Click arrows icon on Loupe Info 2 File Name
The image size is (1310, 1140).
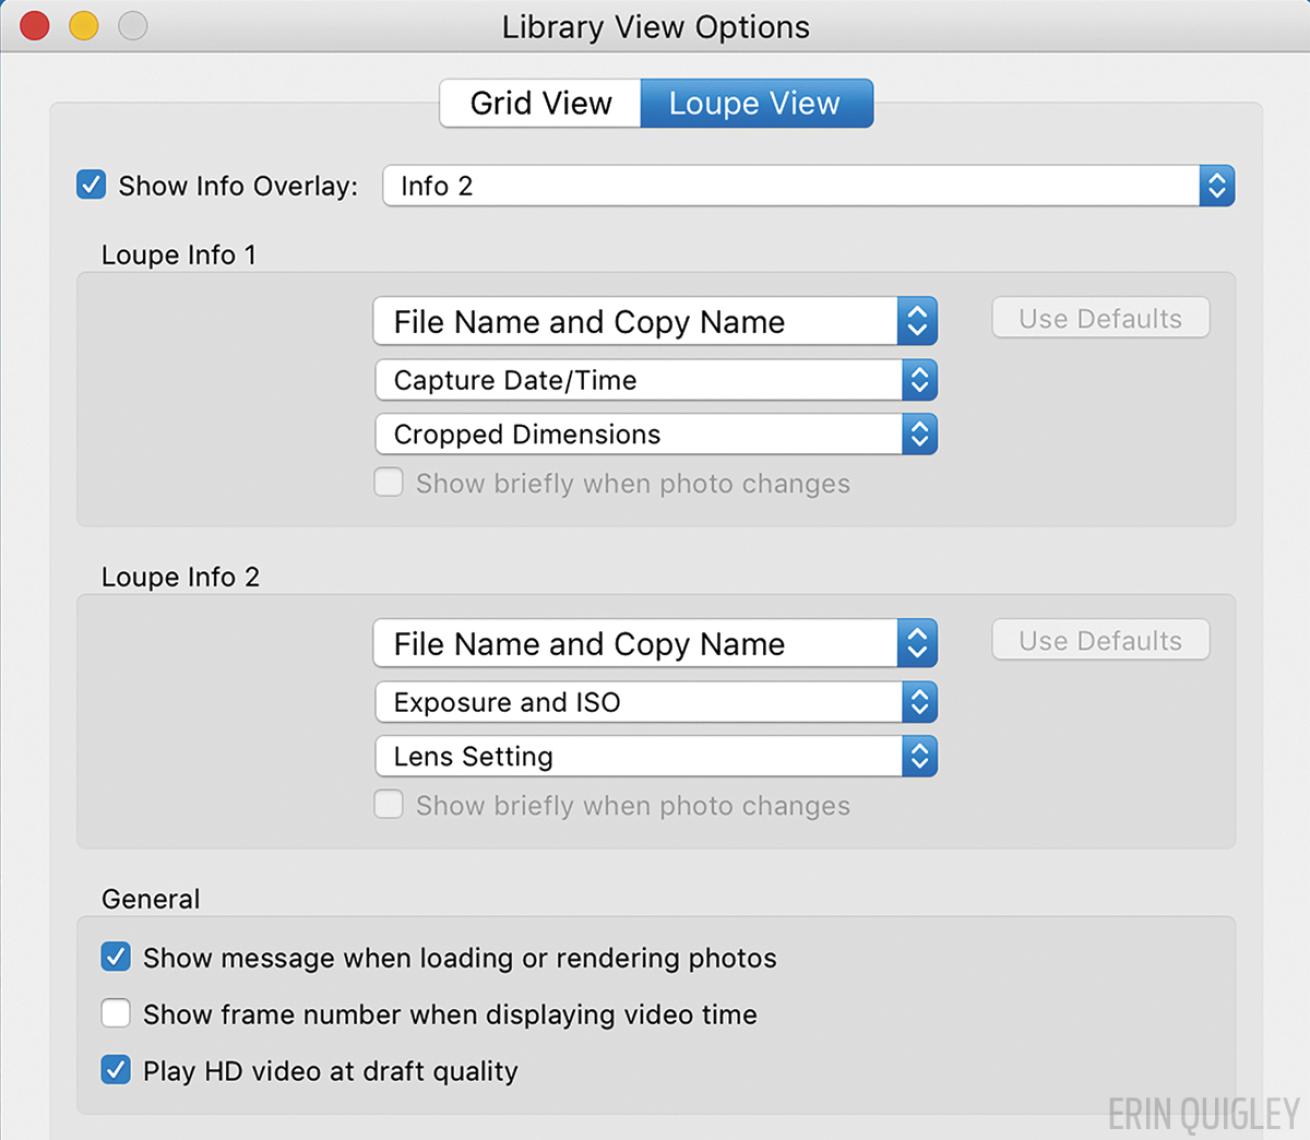point(917,643)
